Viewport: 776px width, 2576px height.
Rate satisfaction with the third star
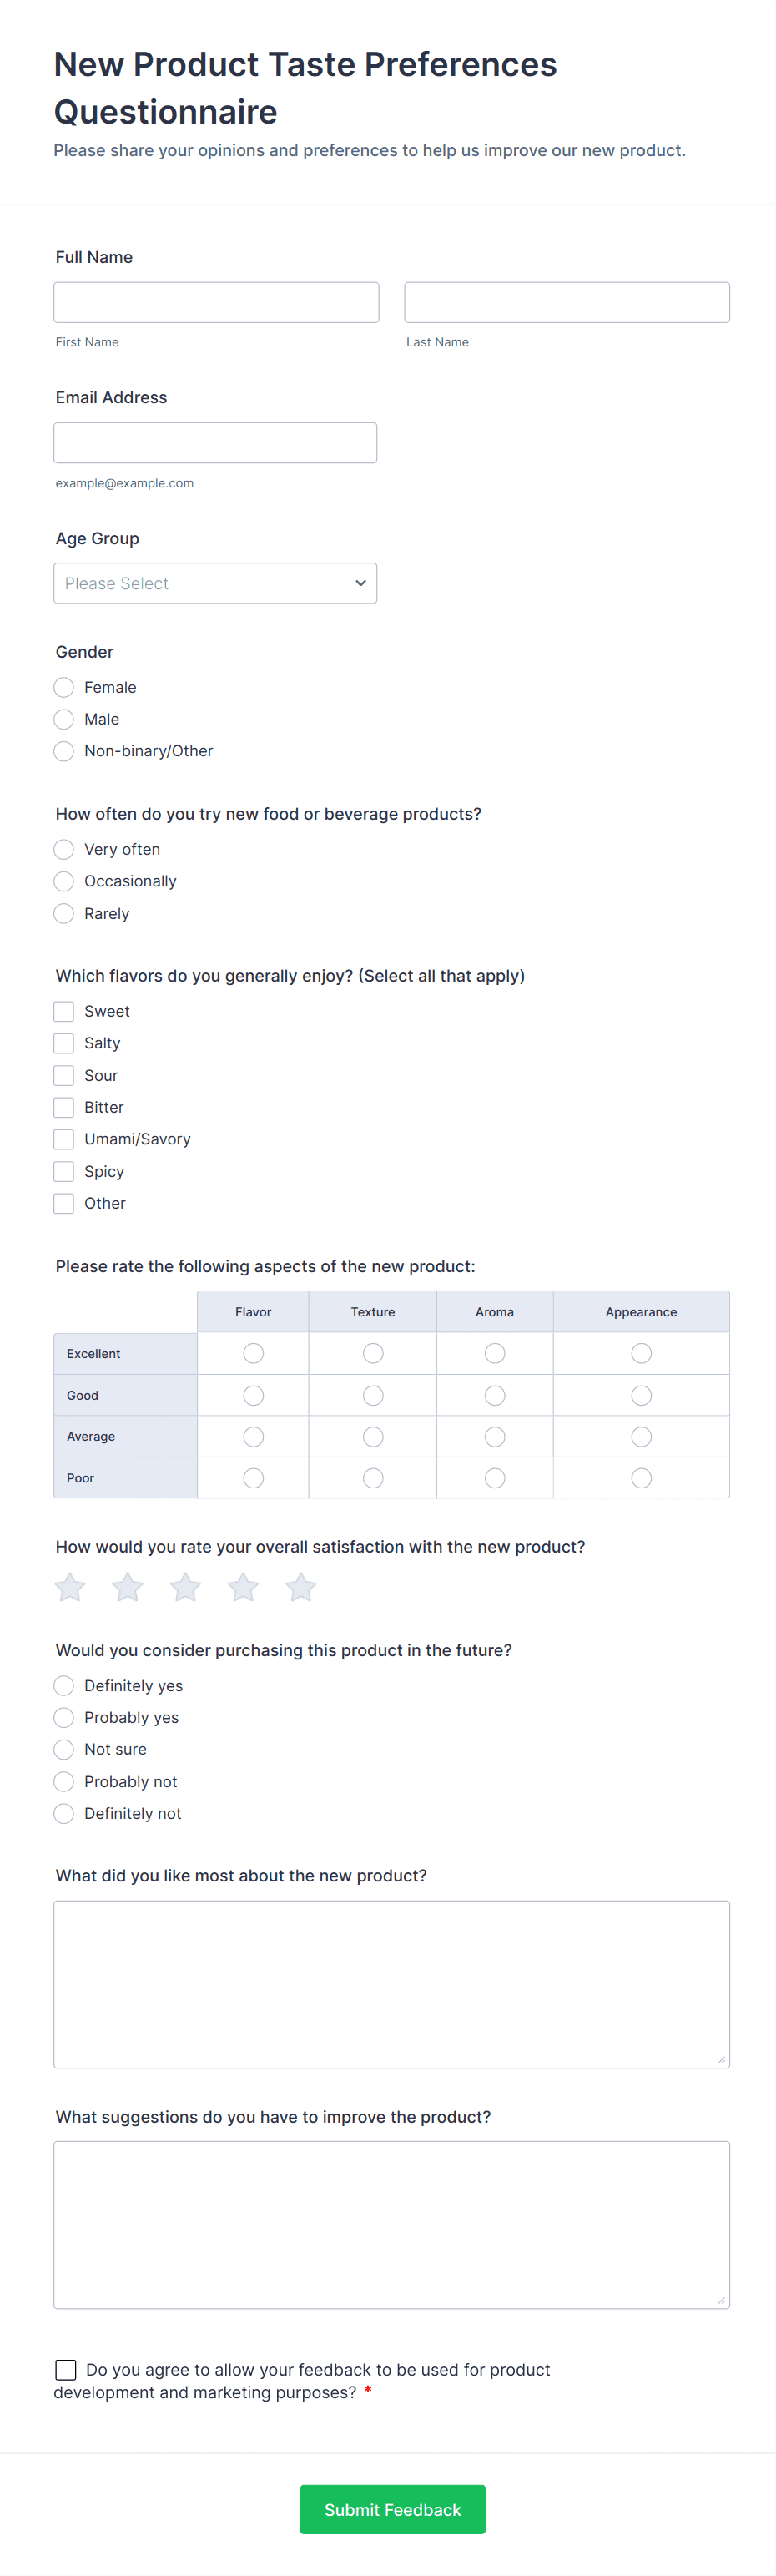(186, 1587)
